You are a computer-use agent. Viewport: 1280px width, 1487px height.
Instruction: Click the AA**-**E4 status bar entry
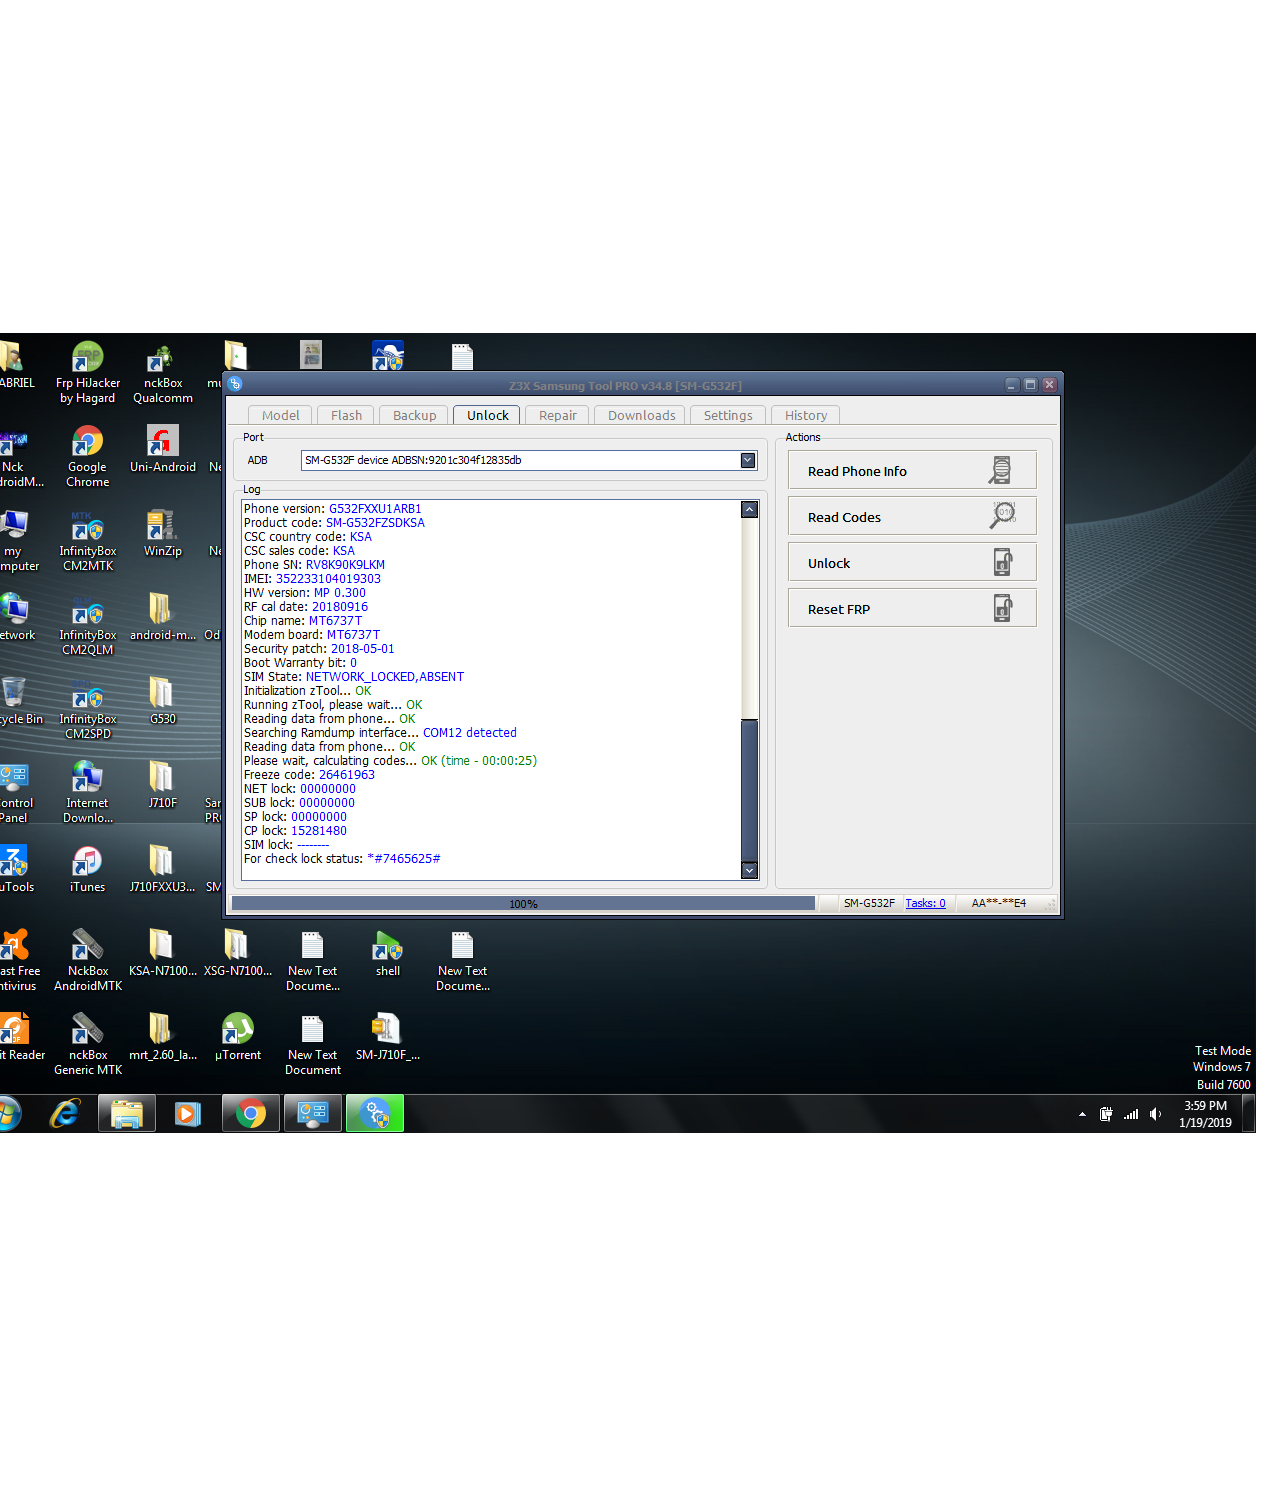click(999, 903)
